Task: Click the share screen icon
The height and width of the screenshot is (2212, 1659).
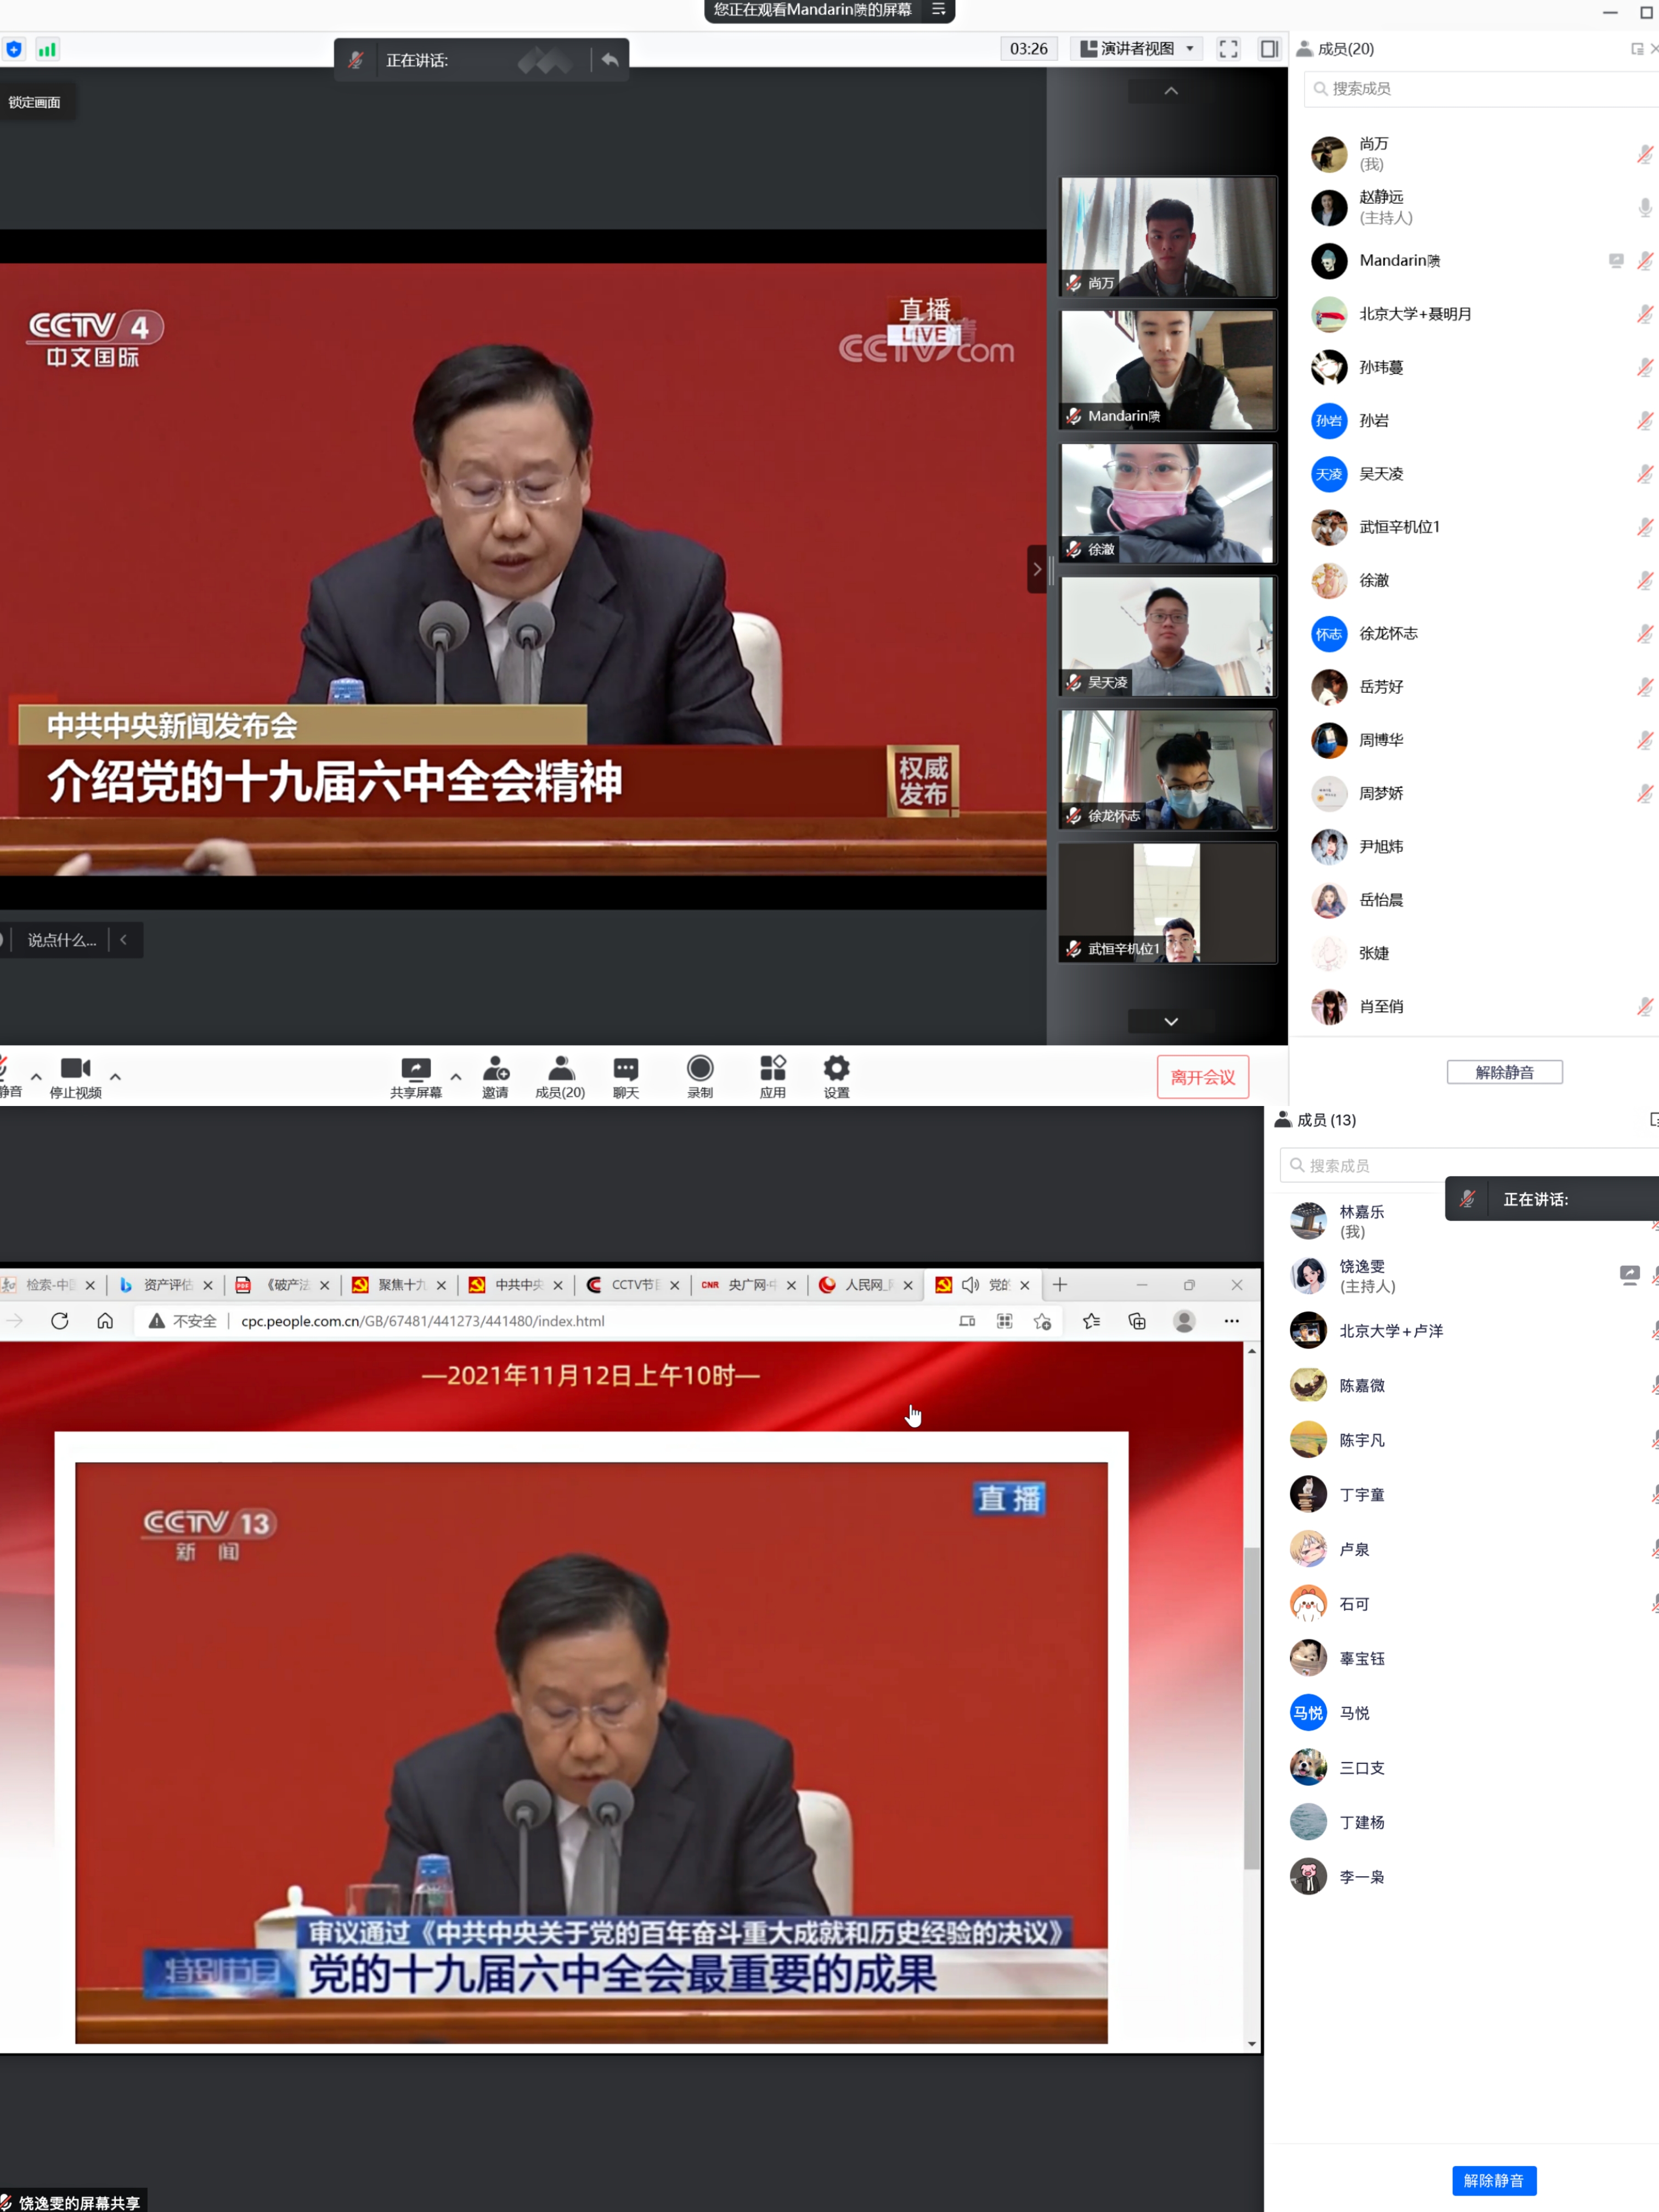Action: click(415, 1069)
